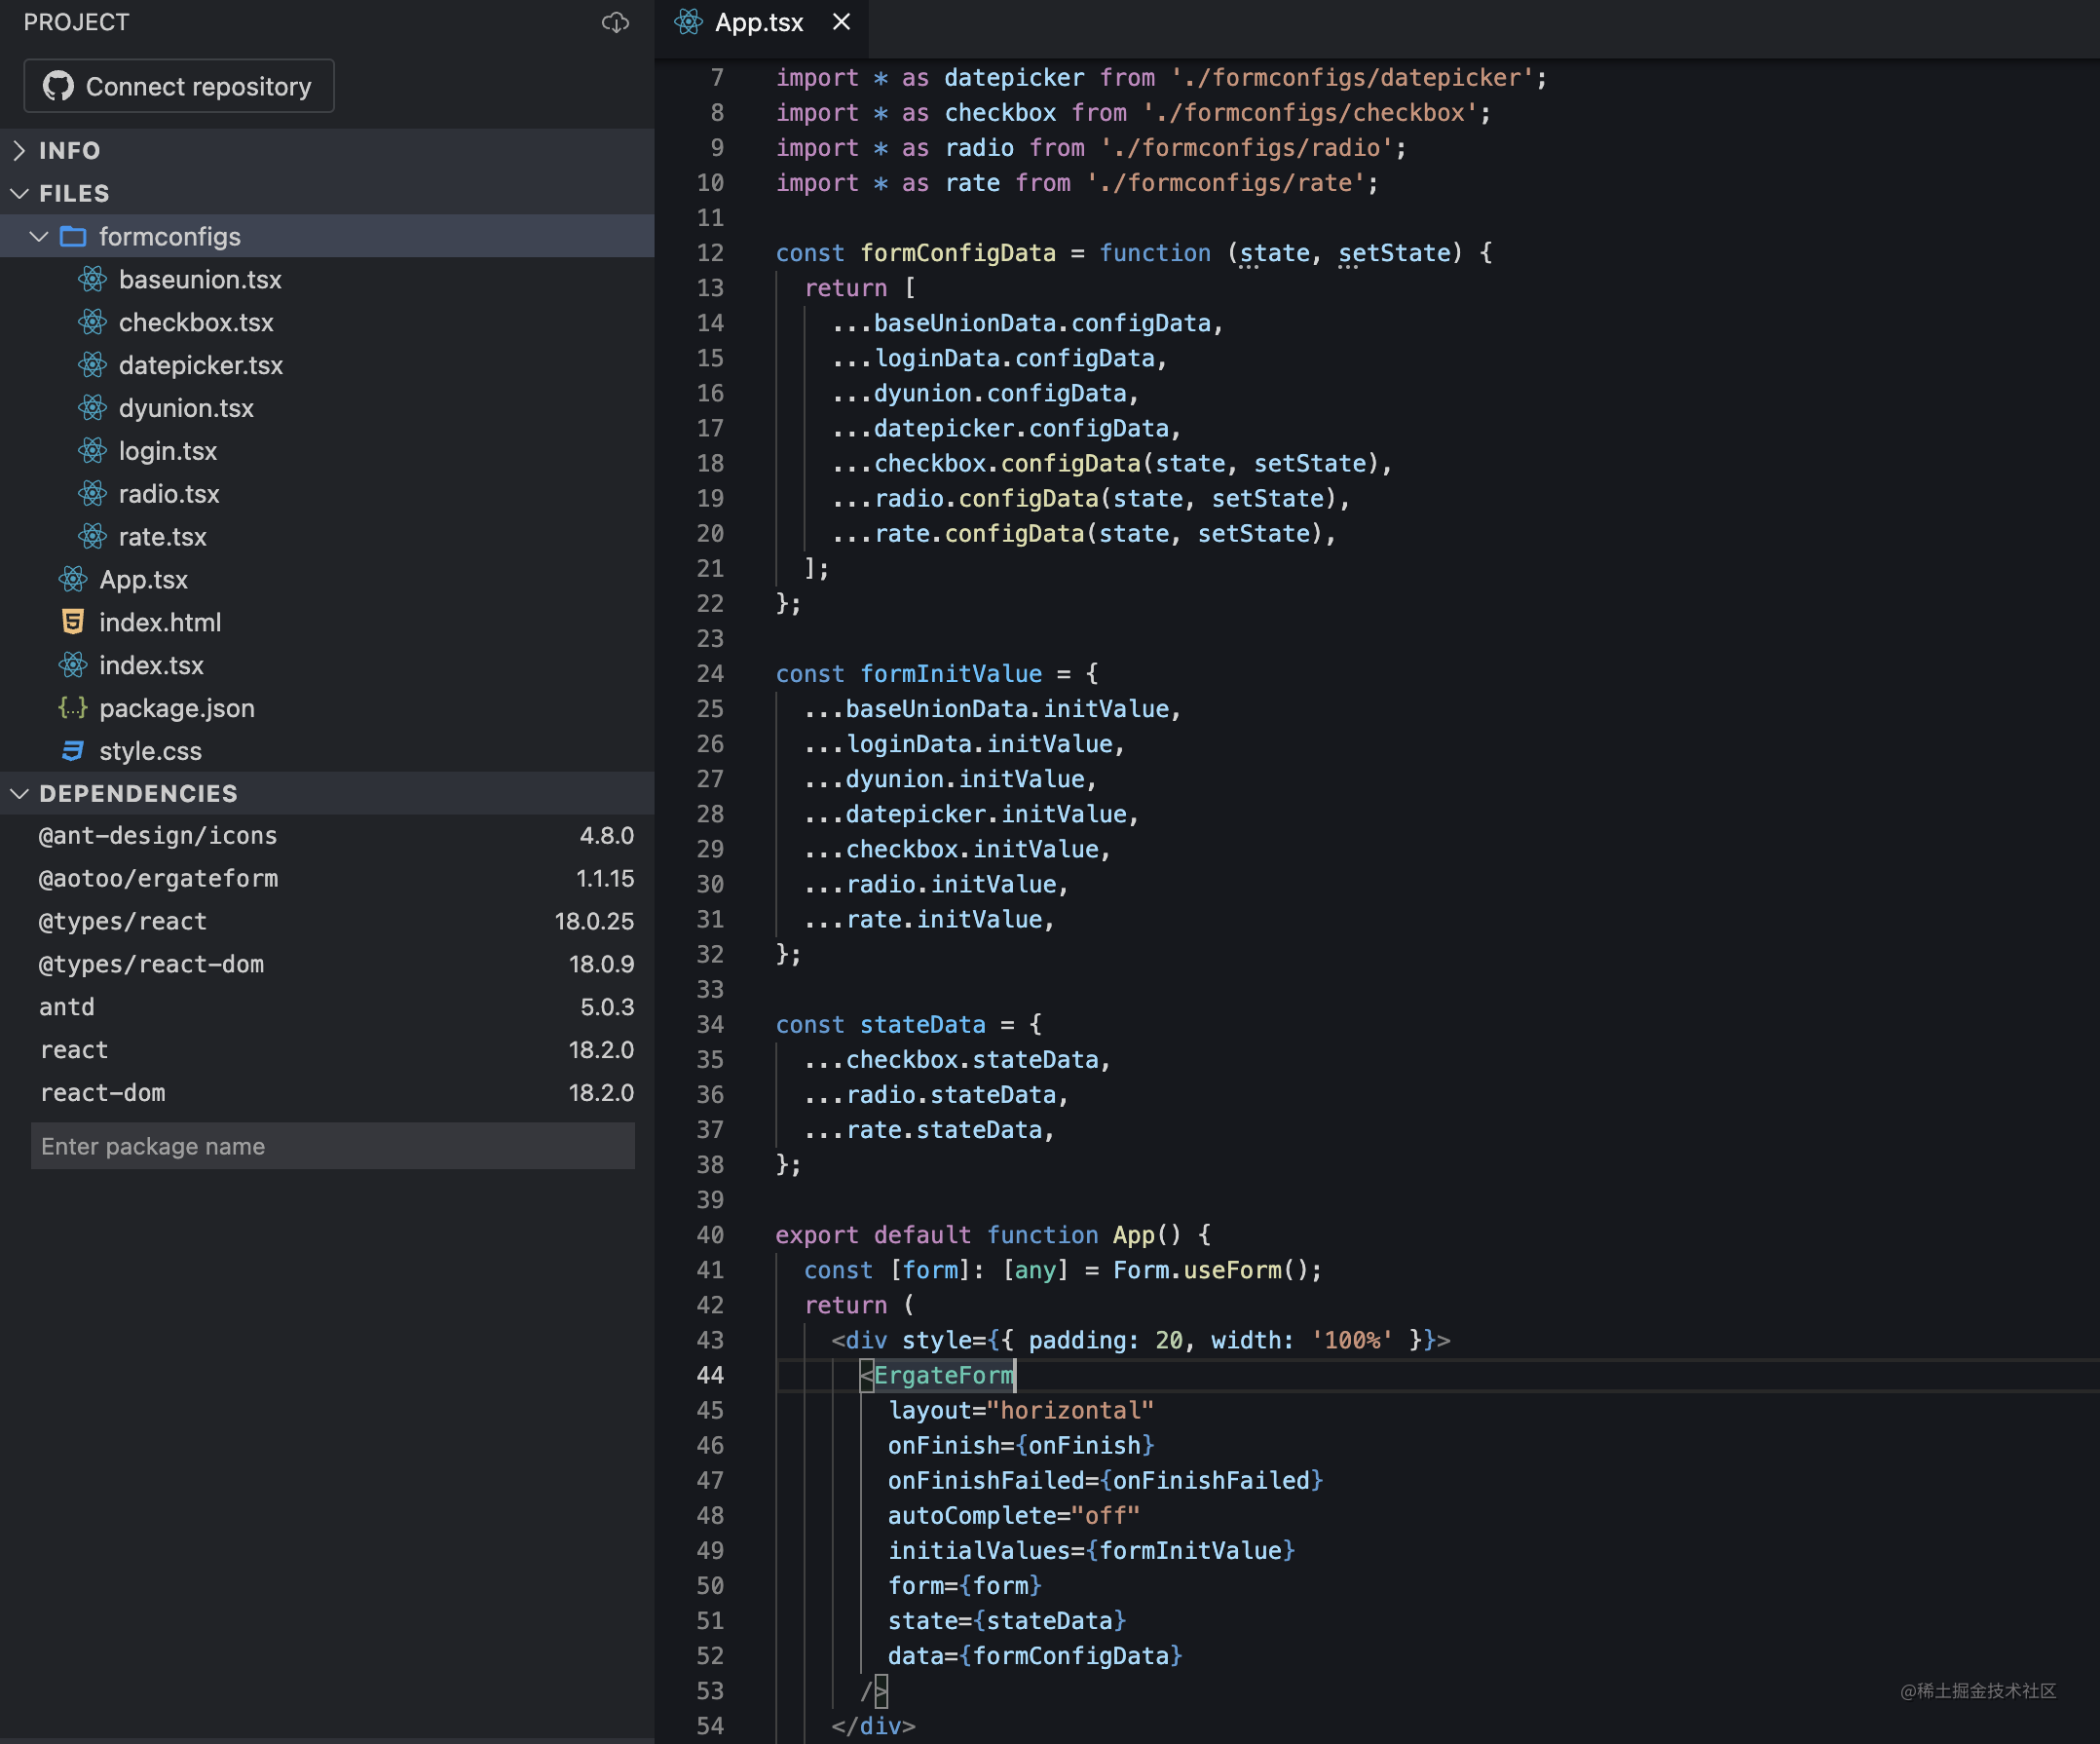This screenshot has height=1744, width=2100.
Task: Click the version 1.1.15 value
Action: pyautogui.click(x=605, y=879)
